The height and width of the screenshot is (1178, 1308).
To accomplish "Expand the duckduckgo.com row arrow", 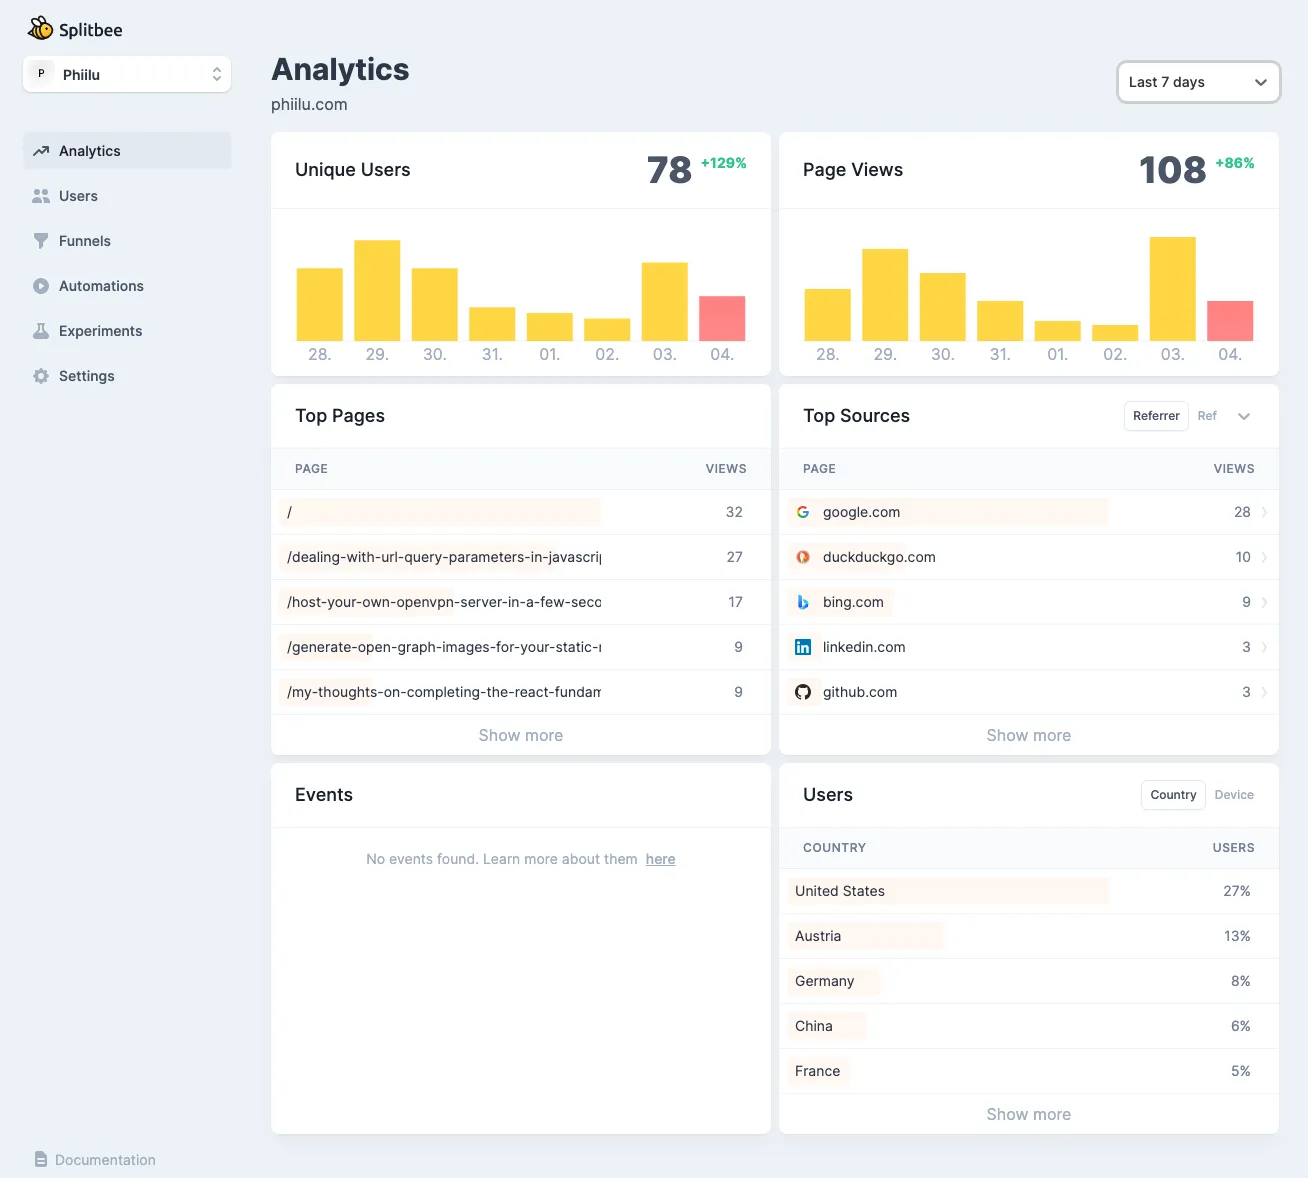I will tap(1265, 557).
